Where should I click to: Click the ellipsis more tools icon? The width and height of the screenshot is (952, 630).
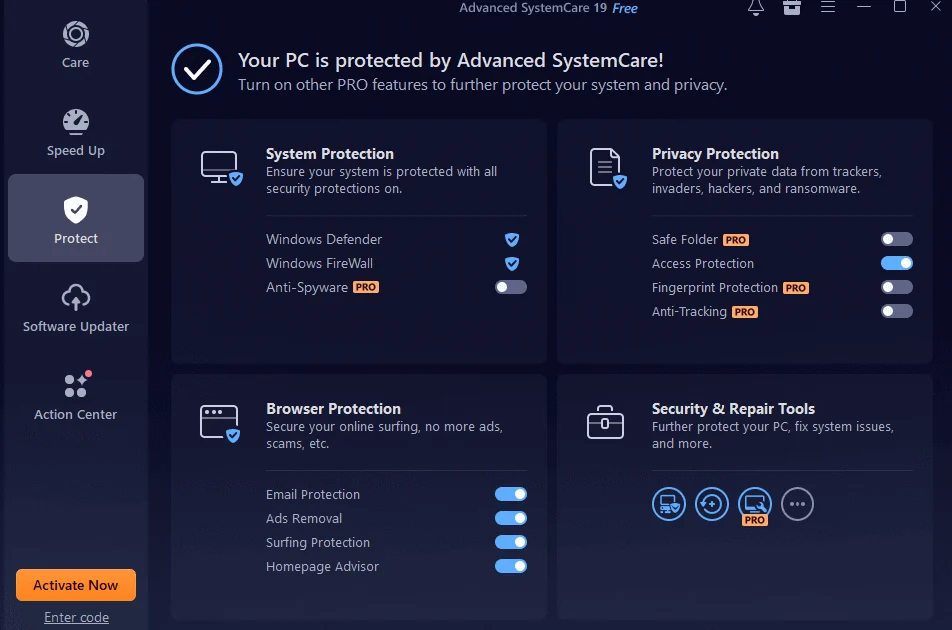[797, 504]
